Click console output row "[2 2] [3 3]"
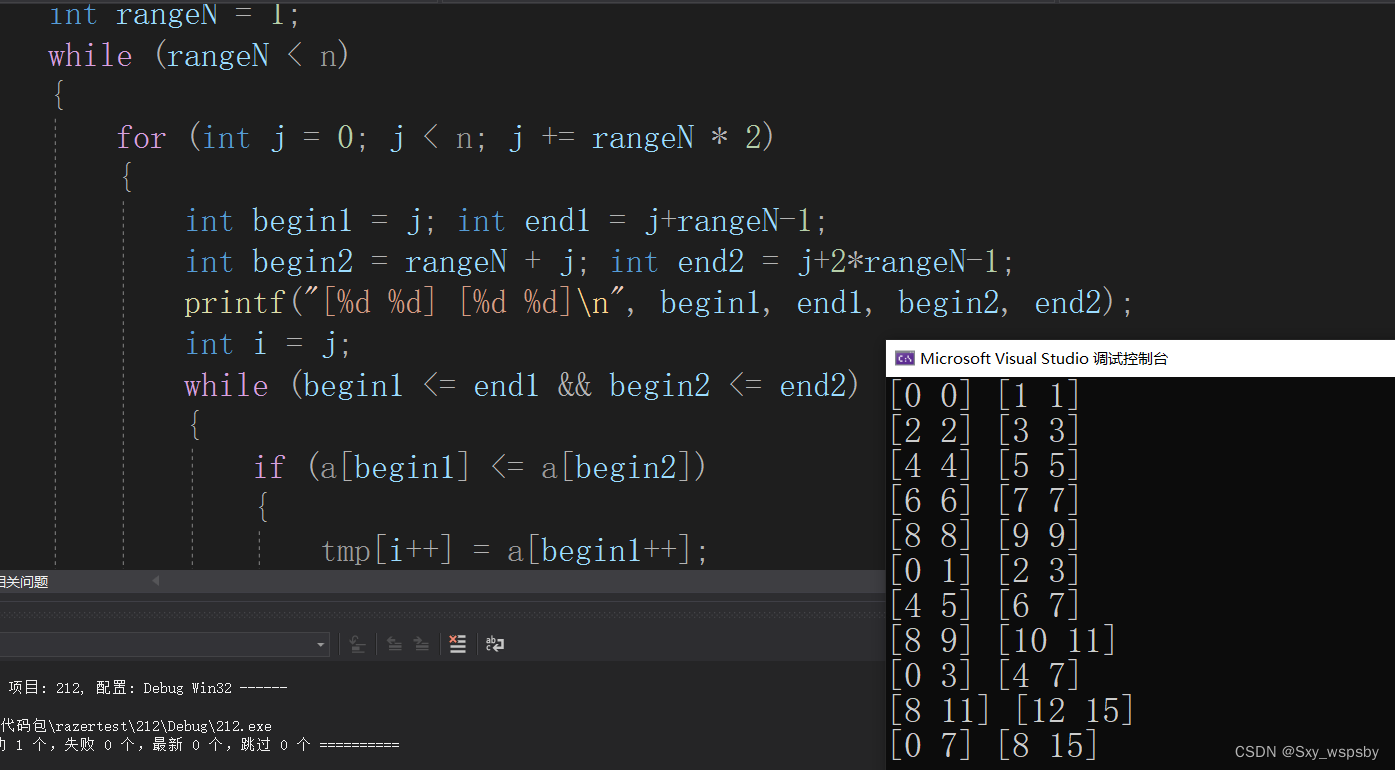Image resolution: width=1395 pixels, height=770 pixels. click(x=984, y=431)
